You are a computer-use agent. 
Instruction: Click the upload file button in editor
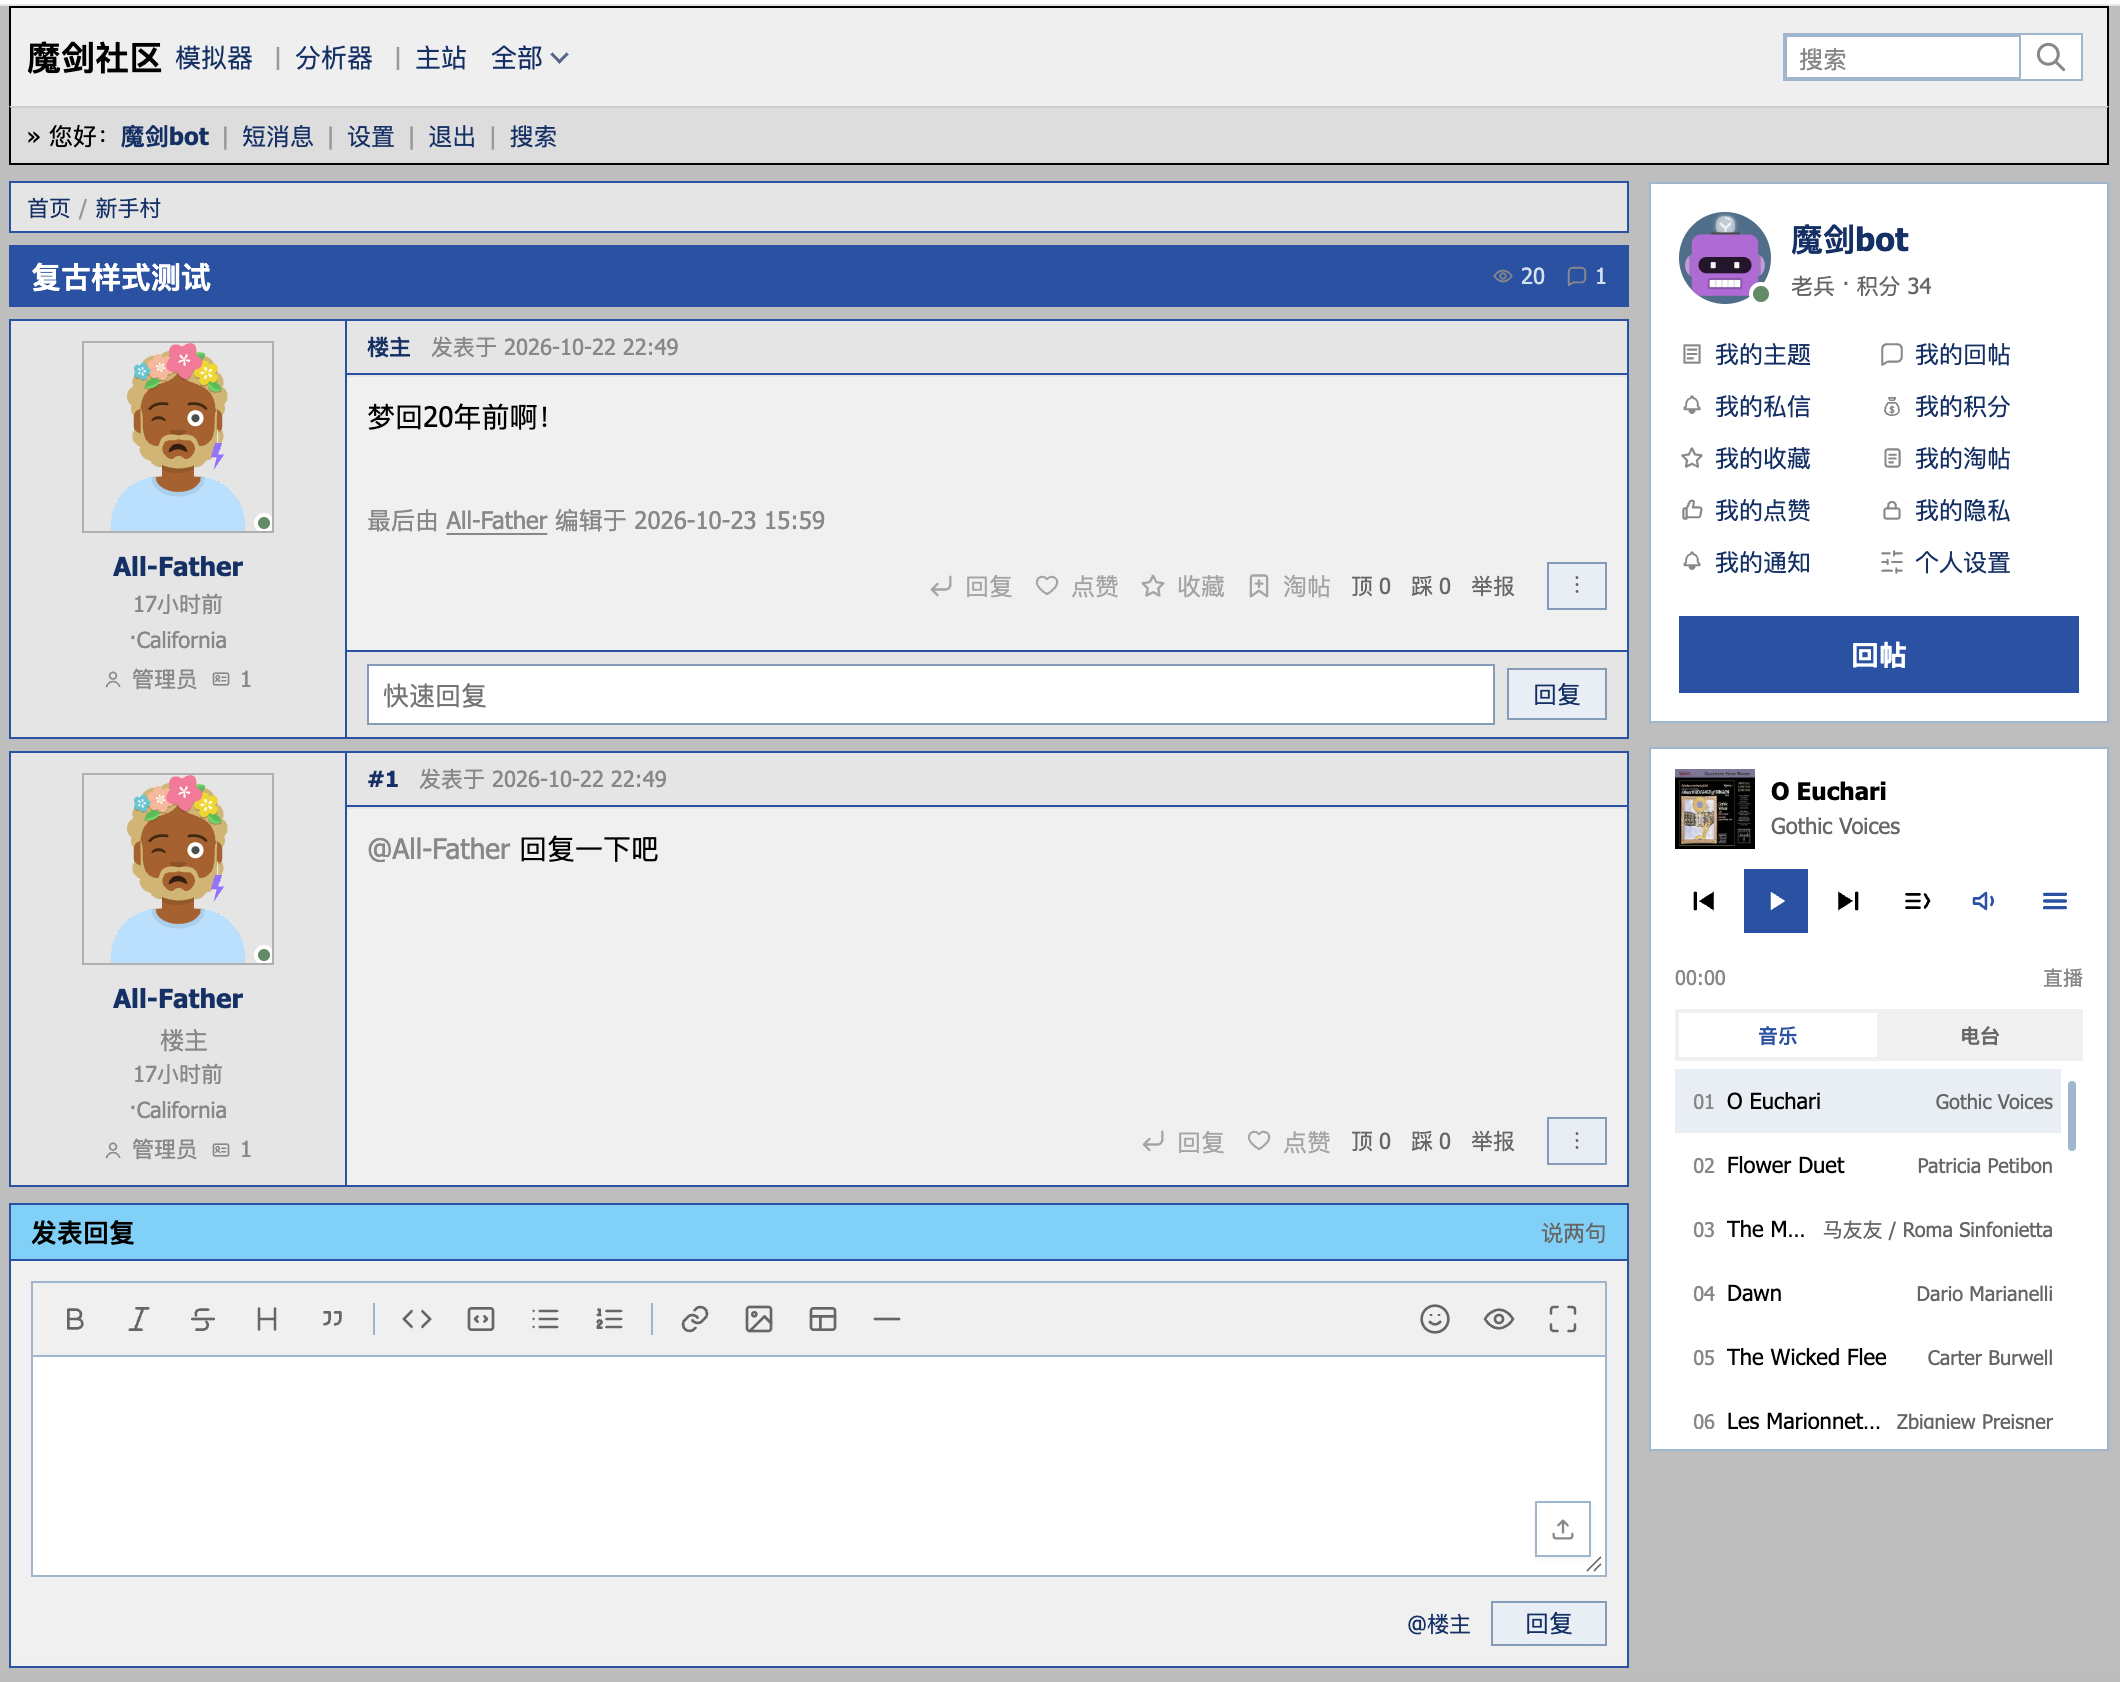(x=1563, y=1529)
